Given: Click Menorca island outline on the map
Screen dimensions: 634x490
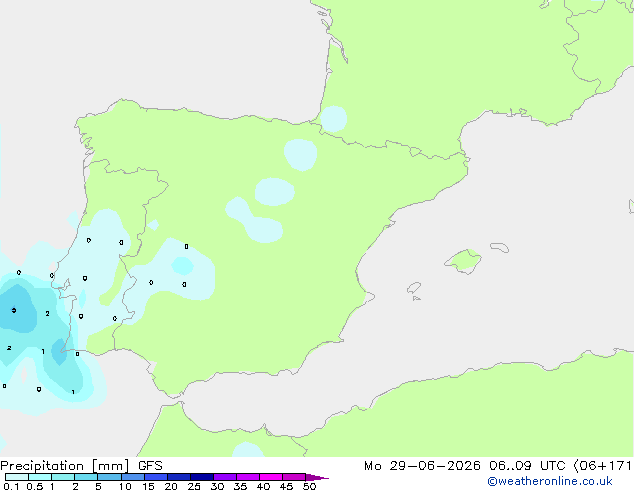Looking at the screenshot, I should (500, 247).
